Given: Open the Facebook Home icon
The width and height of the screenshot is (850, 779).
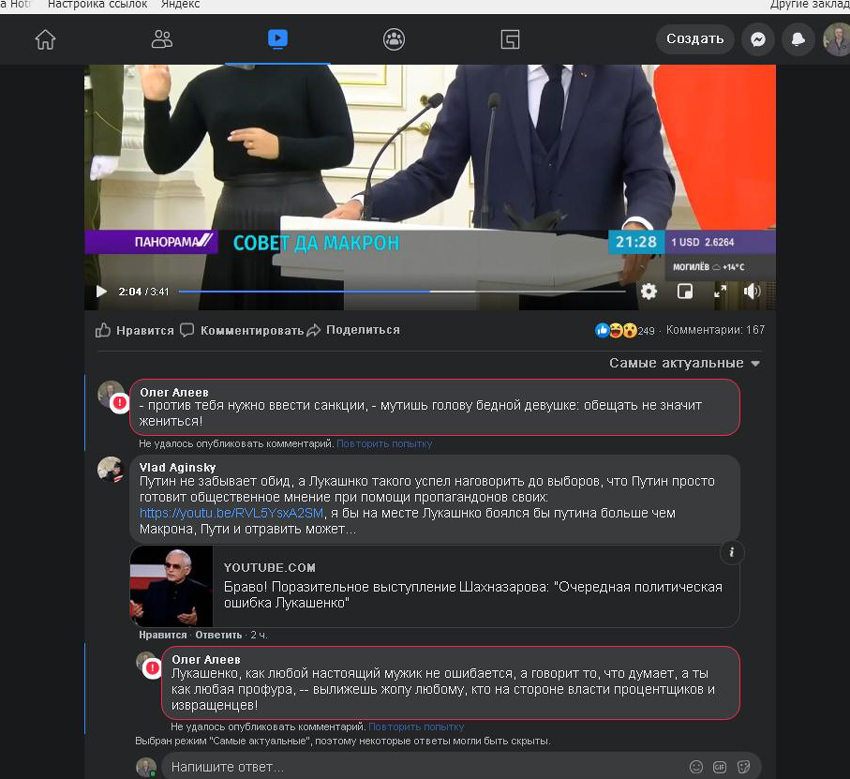Looking at the screenshot, I should (46, 40).
